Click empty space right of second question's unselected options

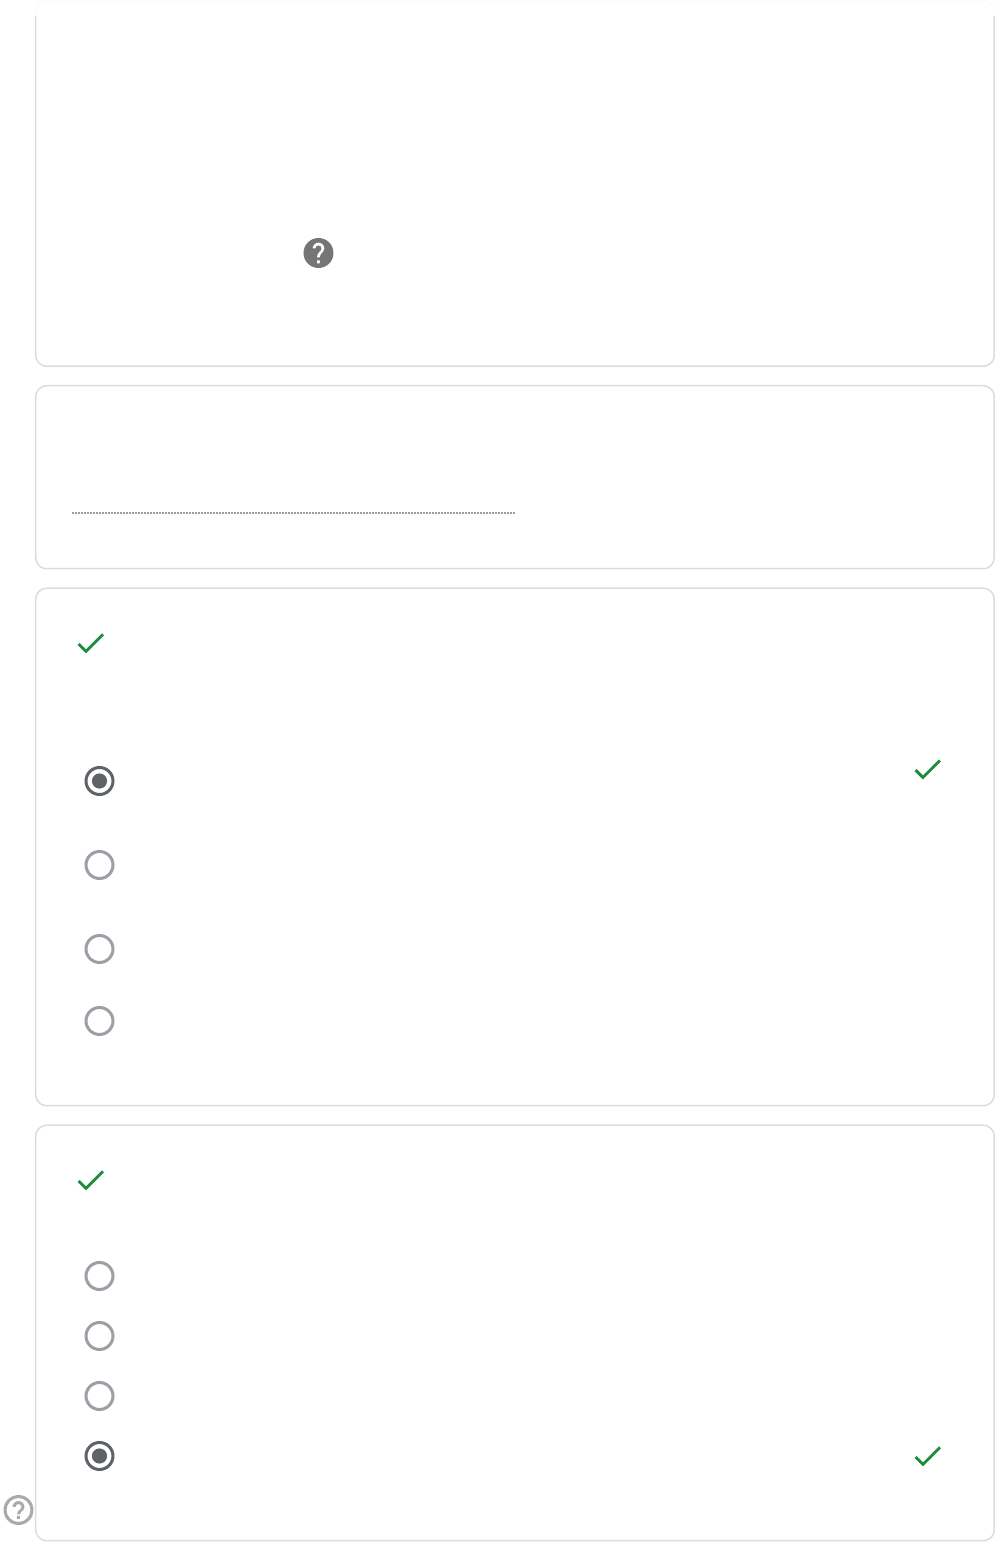coord(600,1336)
